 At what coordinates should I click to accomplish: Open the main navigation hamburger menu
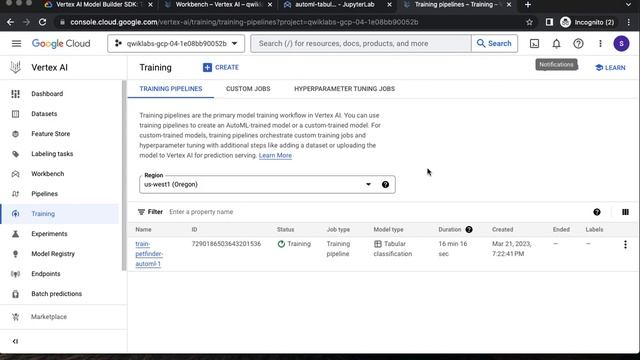click(x=16, y=43)
